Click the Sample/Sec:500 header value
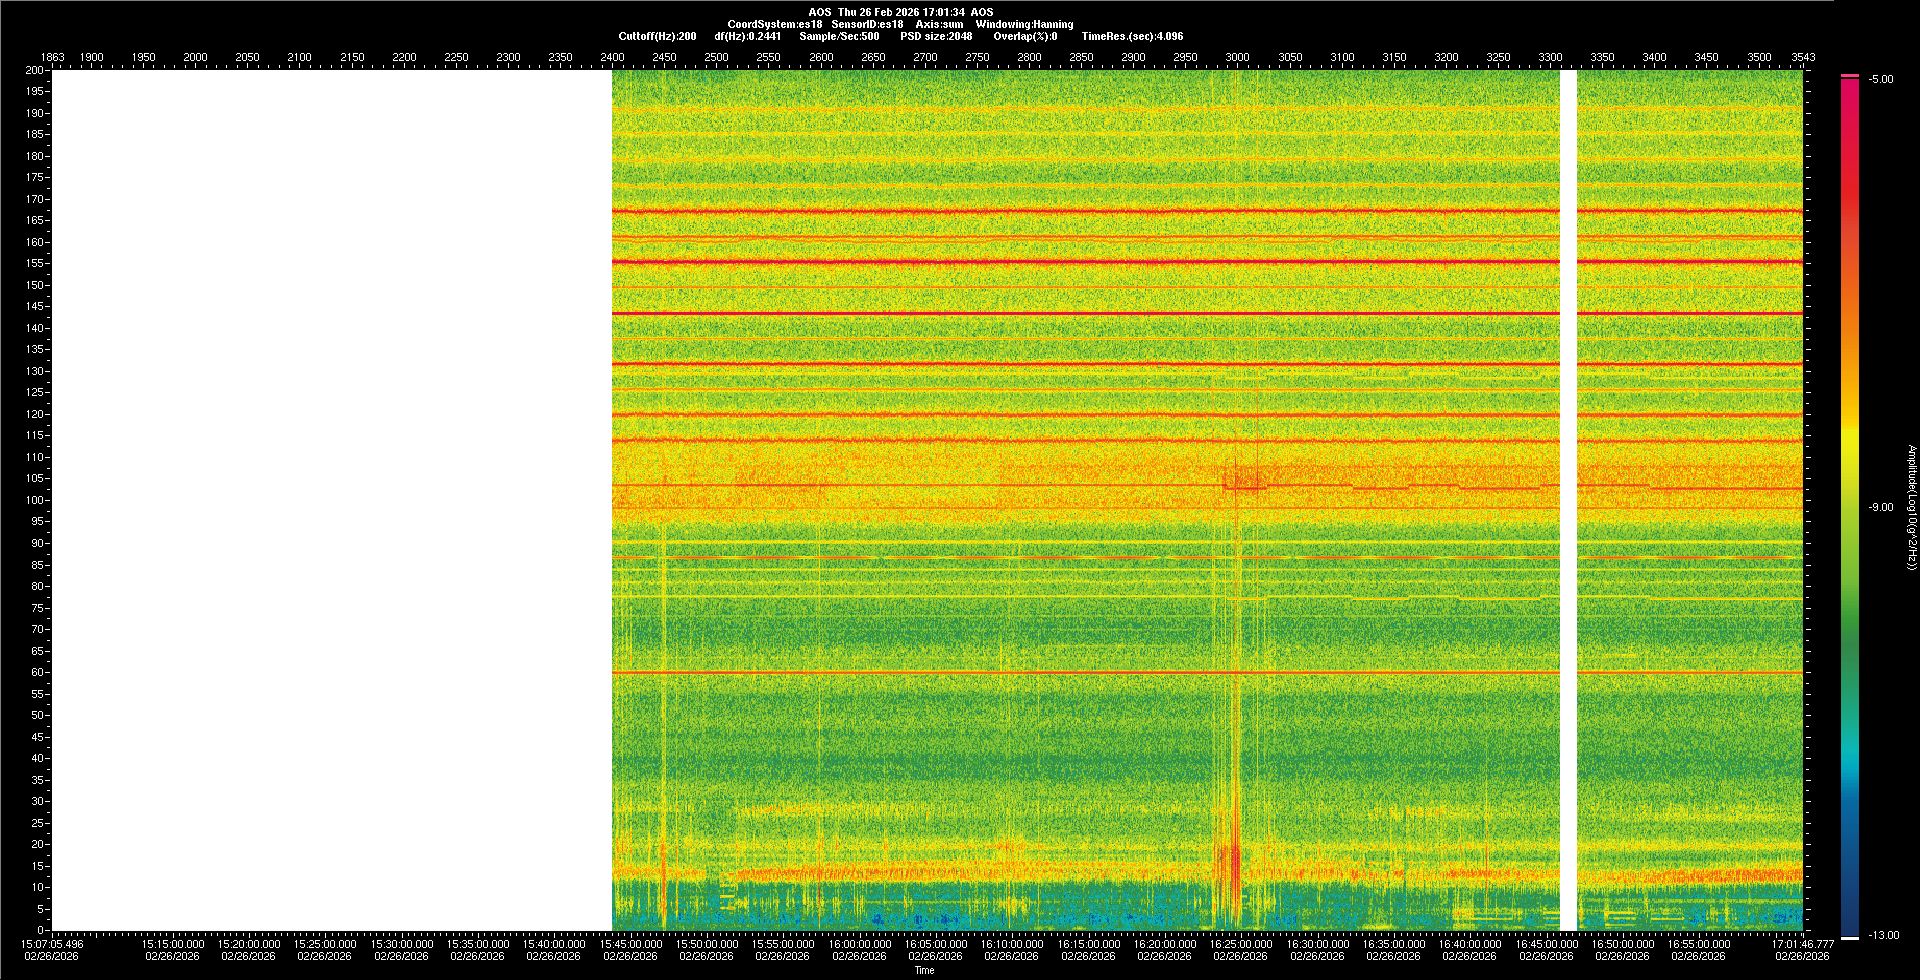The width and height of the screenshot is (1920, 980). pos(839,36)
